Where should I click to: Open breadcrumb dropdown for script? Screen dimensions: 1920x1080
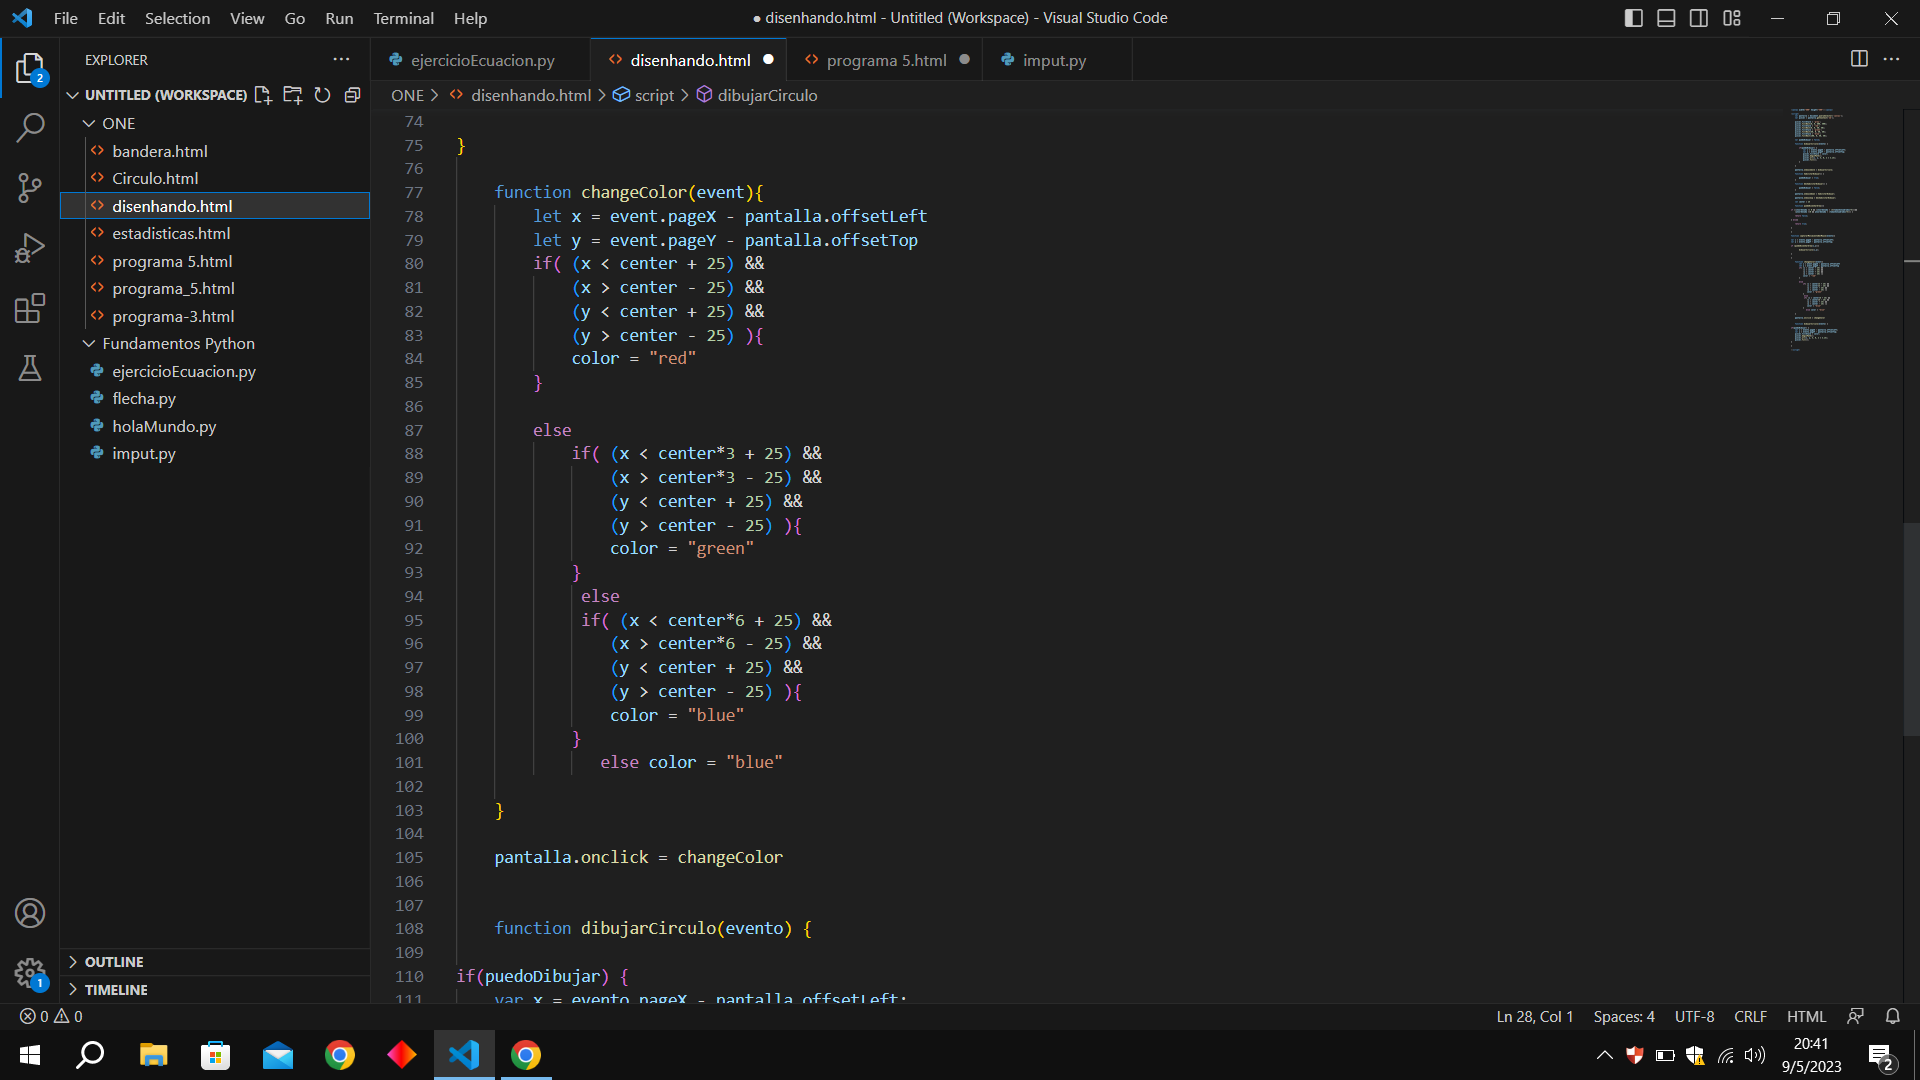pyautogui.click(x=644, y=95)
